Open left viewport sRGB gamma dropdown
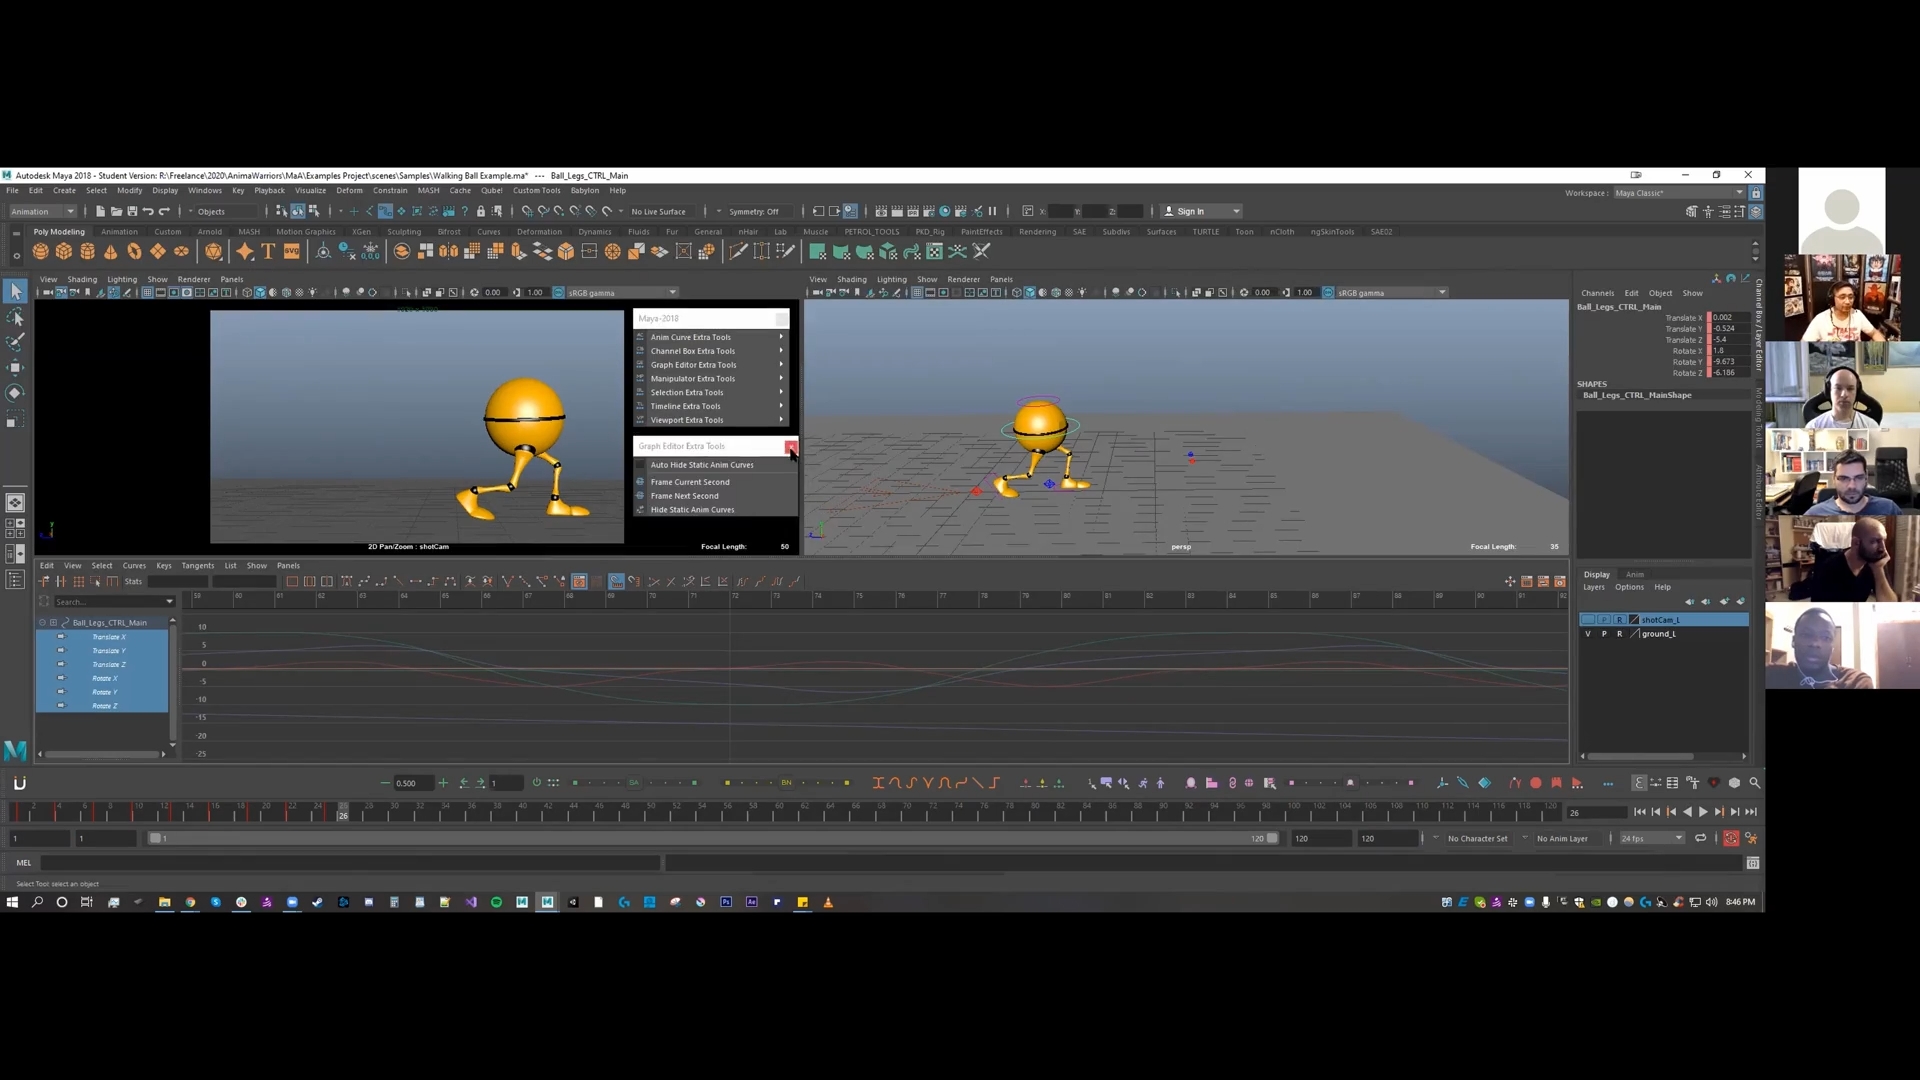 [x=622, y=293]
